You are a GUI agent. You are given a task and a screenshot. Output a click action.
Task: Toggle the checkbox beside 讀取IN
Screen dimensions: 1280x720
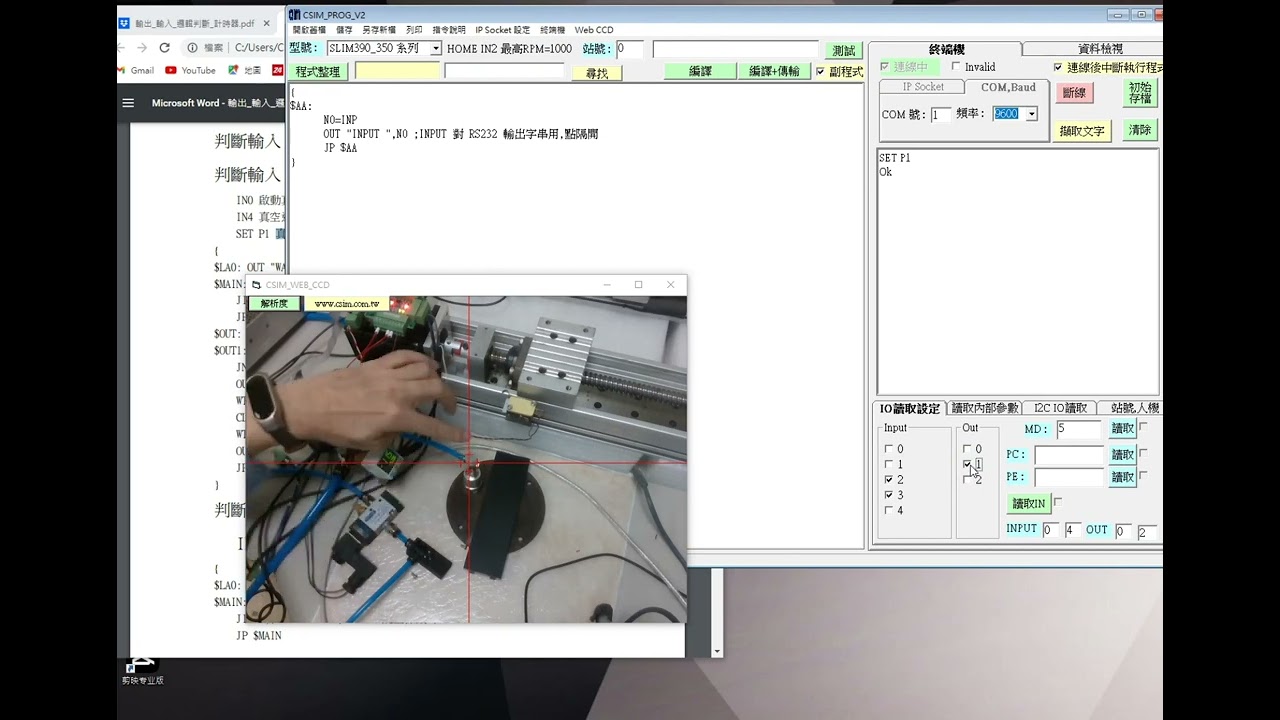[x=1058, y=502]
